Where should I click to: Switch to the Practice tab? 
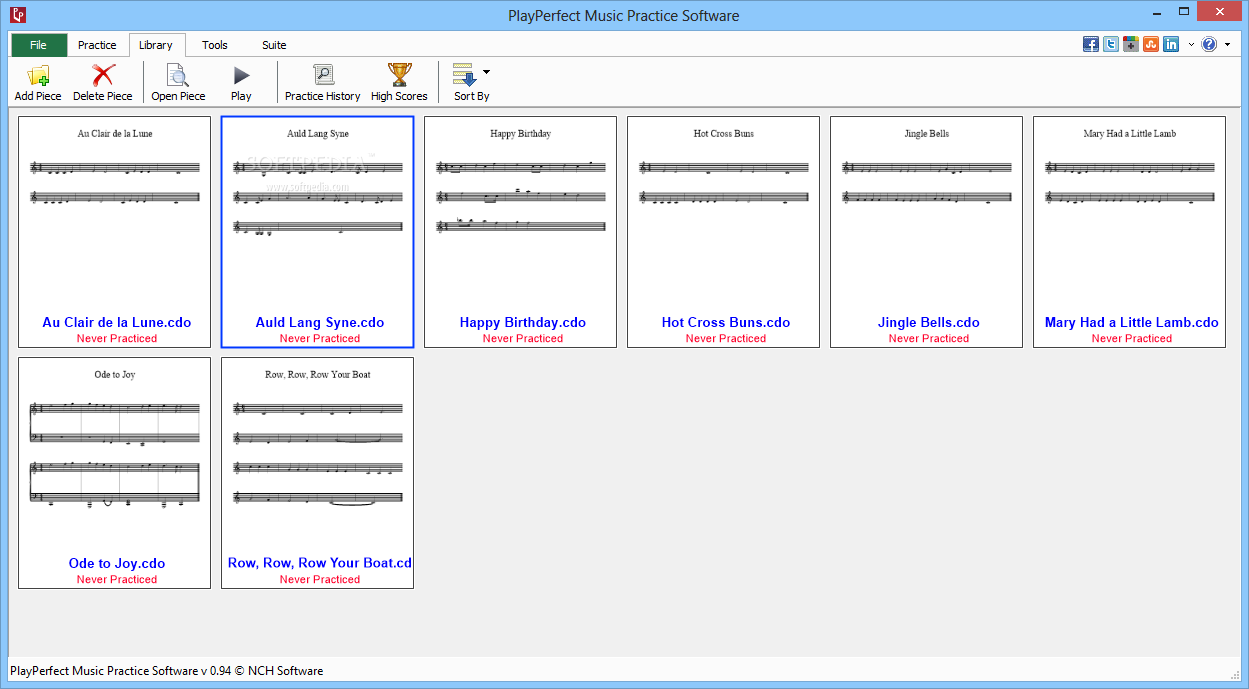(97, 45)
